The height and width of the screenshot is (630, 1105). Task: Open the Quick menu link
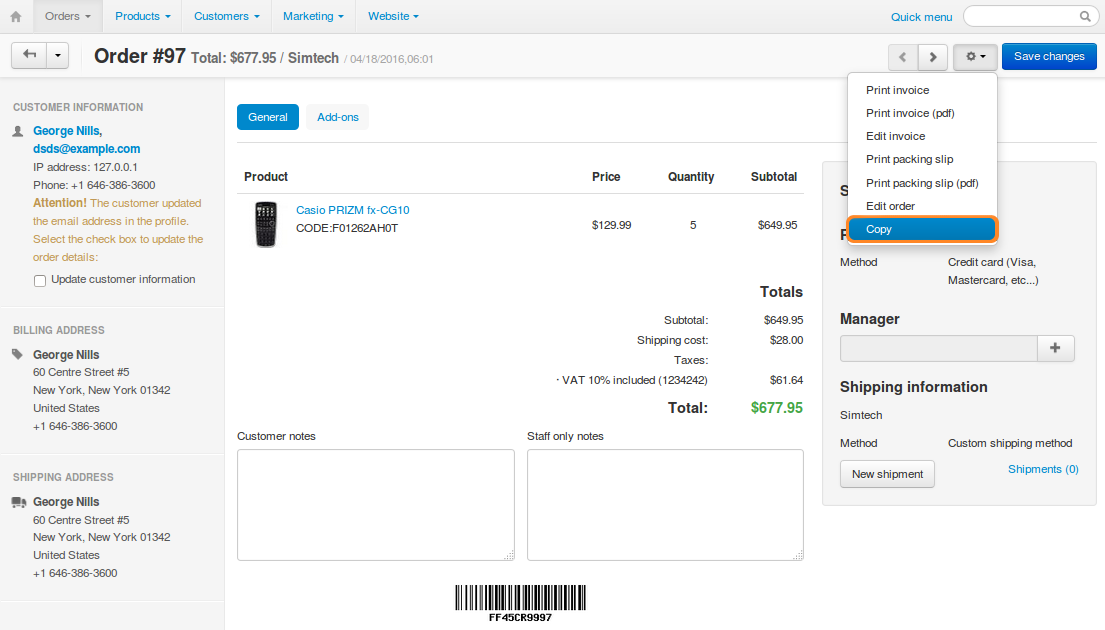[921, 17]
